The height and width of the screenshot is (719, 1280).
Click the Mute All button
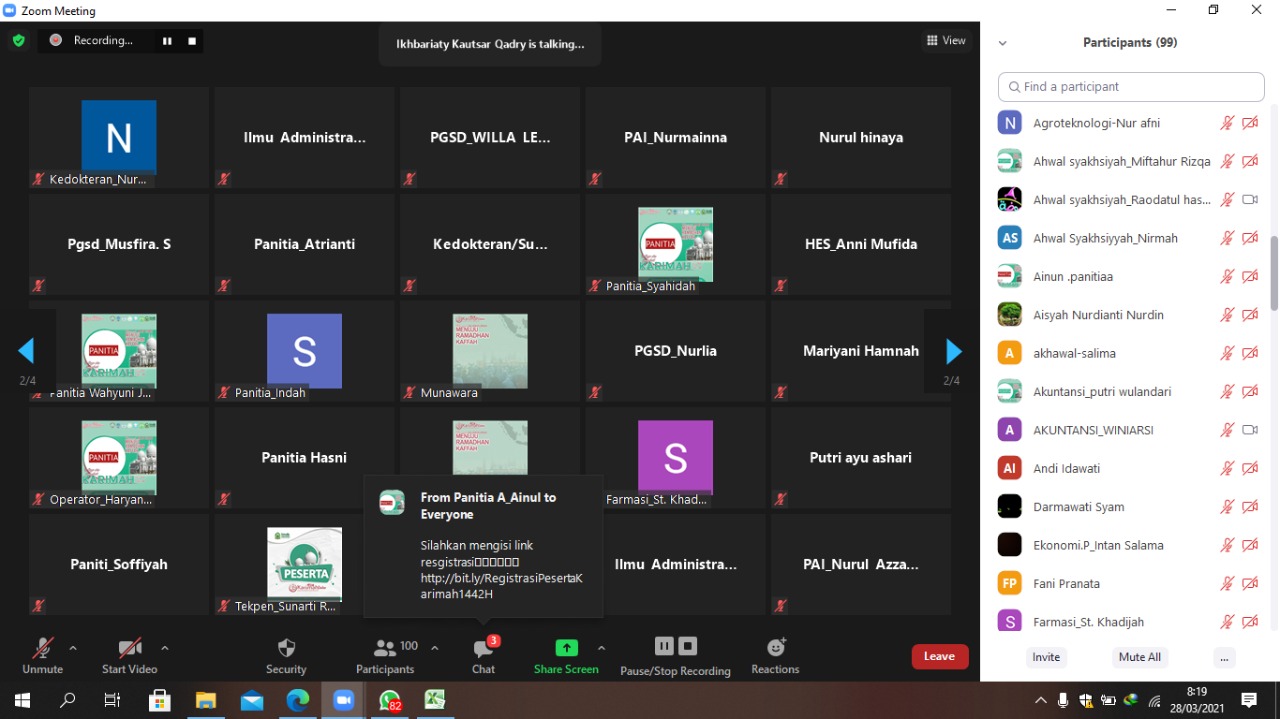(1139, 657)
